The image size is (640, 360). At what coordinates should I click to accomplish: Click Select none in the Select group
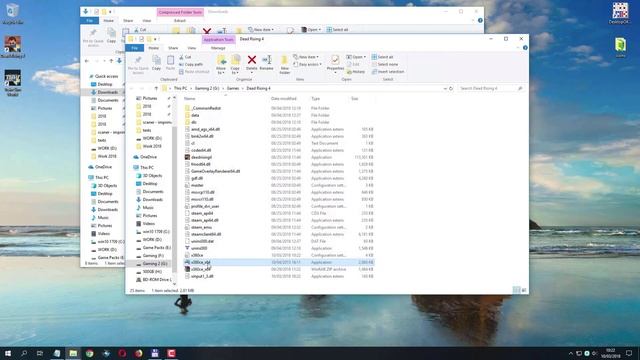pyautogui.click(x=385, y=64)
